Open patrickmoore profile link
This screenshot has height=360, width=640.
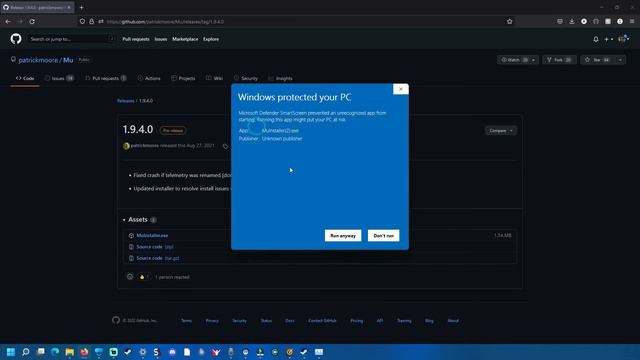[x=38, y=60]
